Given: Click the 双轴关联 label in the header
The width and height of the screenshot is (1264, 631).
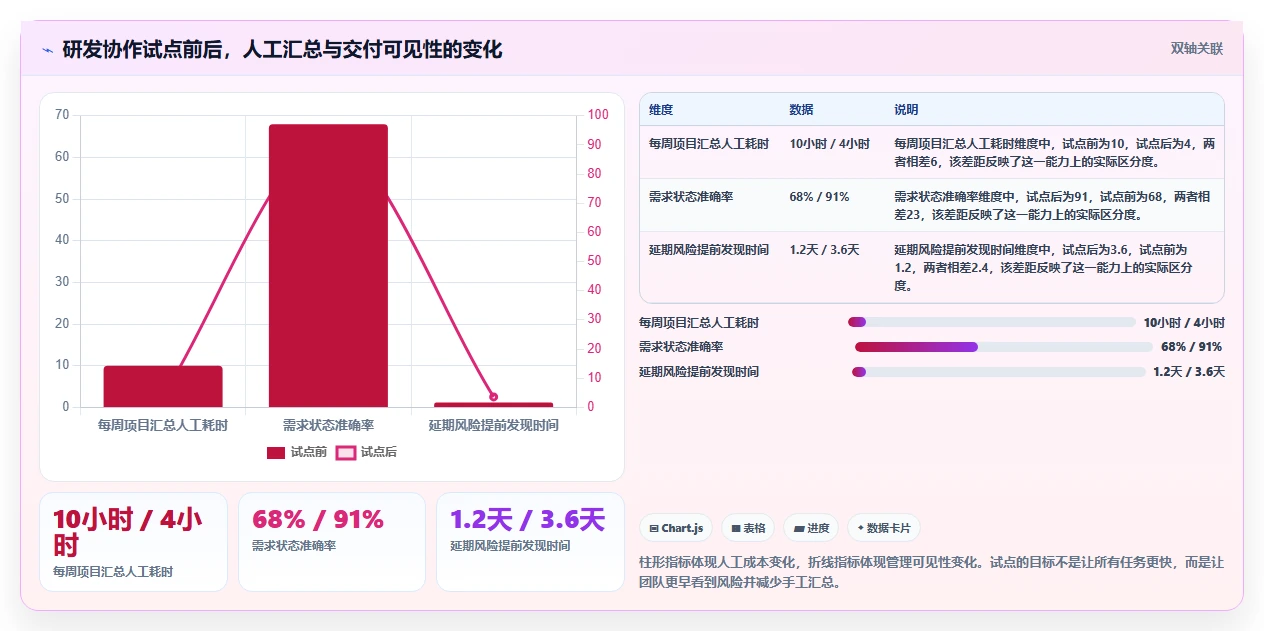Looking at the screenshot, I should pyautogui.click(x=1197, y=48).
